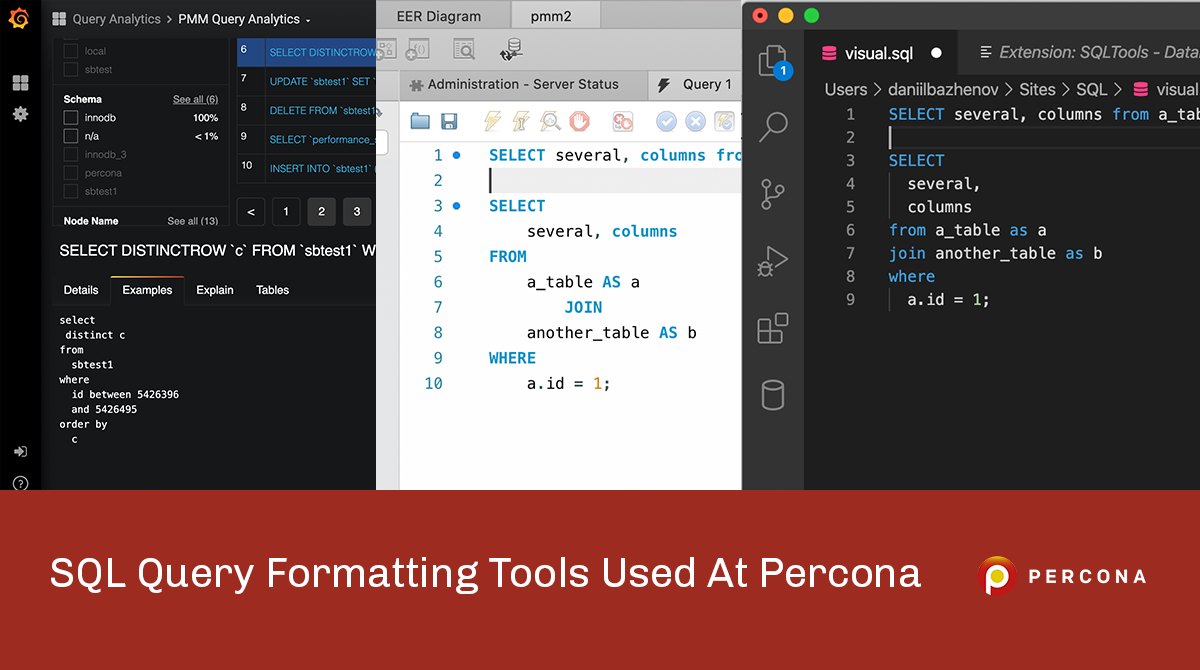
Task: Click the Sign in icon in PMM sidebar
Action: coord(20,452)
